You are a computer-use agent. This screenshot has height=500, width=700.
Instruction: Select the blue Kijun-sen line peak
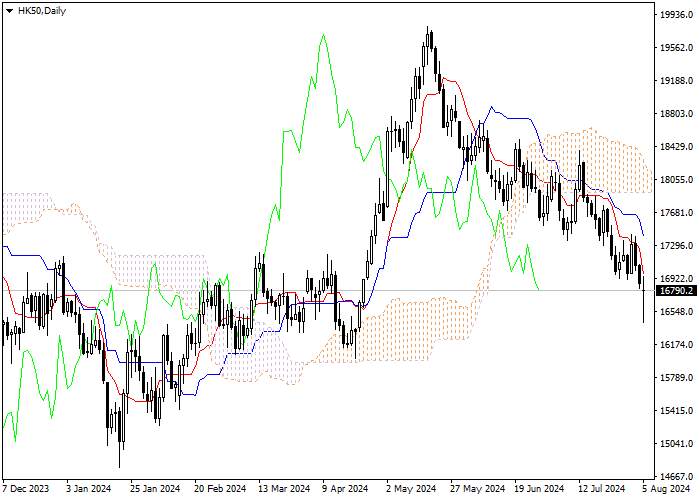[492, 107]
